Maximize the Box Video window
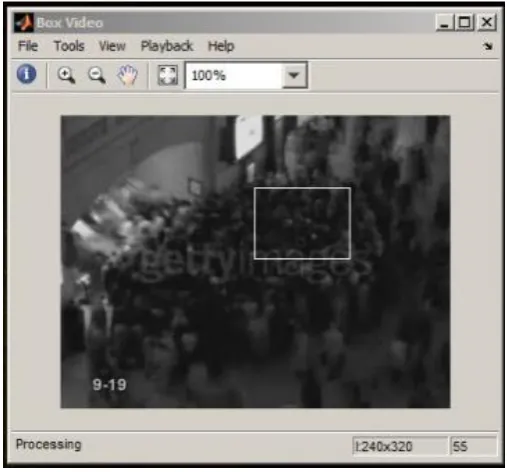507x472 pixels. tap(465, 23)
